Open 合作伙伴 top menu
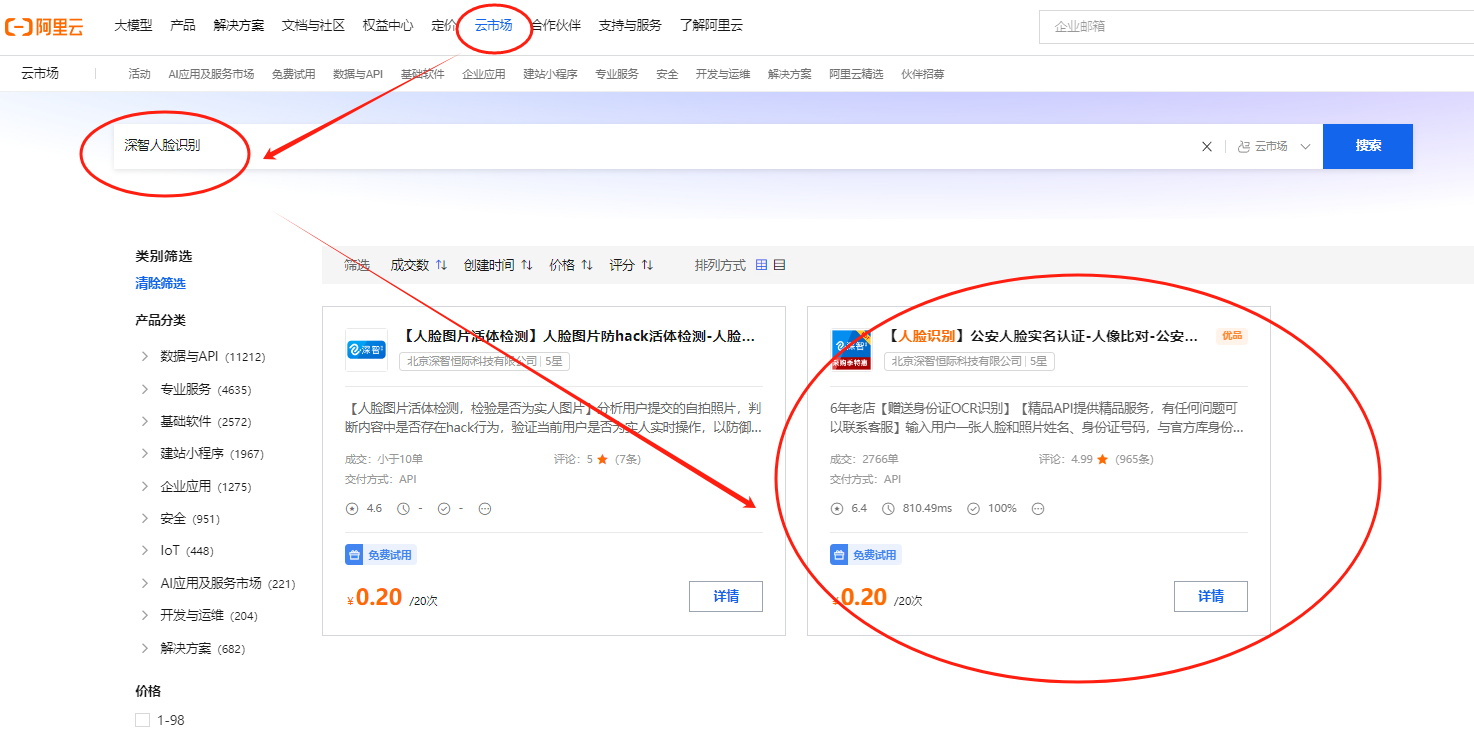Image resolution: width=1474 pixels, height=737 pixels. (x=556, y=26)
